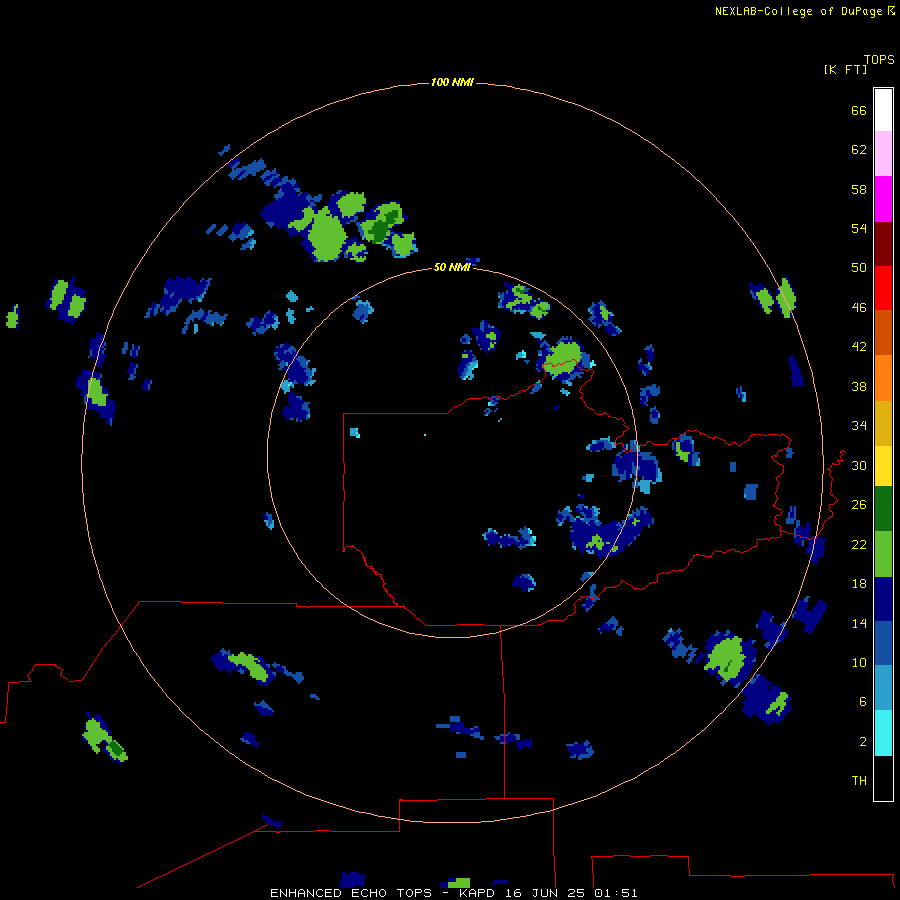
Task: Click the 62 legend value label
Action: [x=859, y=150]
